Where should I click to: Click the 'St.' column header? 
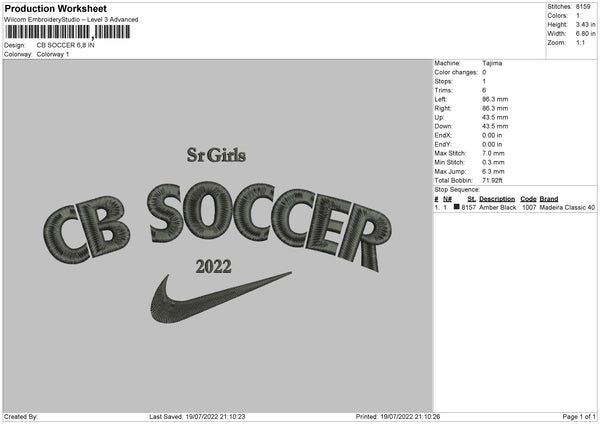point(471,199)
